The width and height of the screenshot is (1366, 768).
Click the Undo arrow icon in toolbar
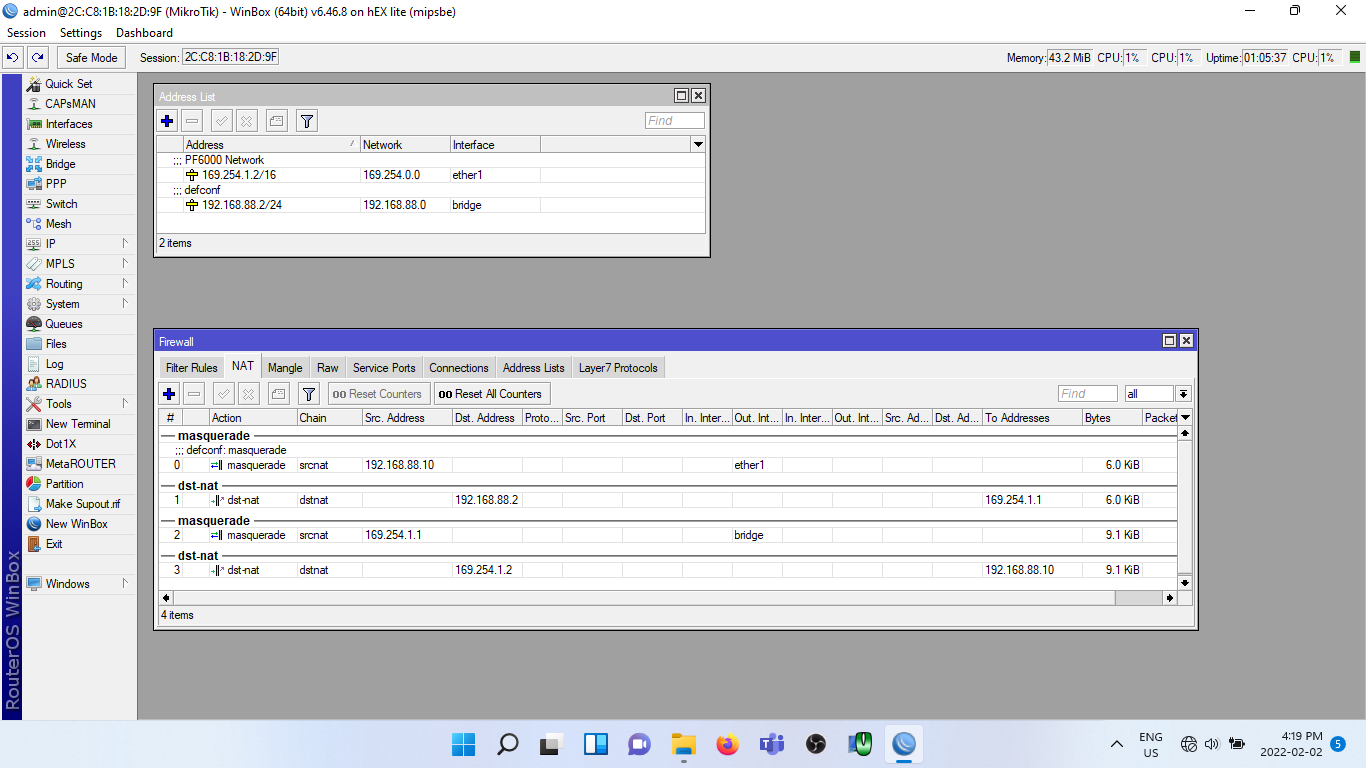[x=14, y=58]
